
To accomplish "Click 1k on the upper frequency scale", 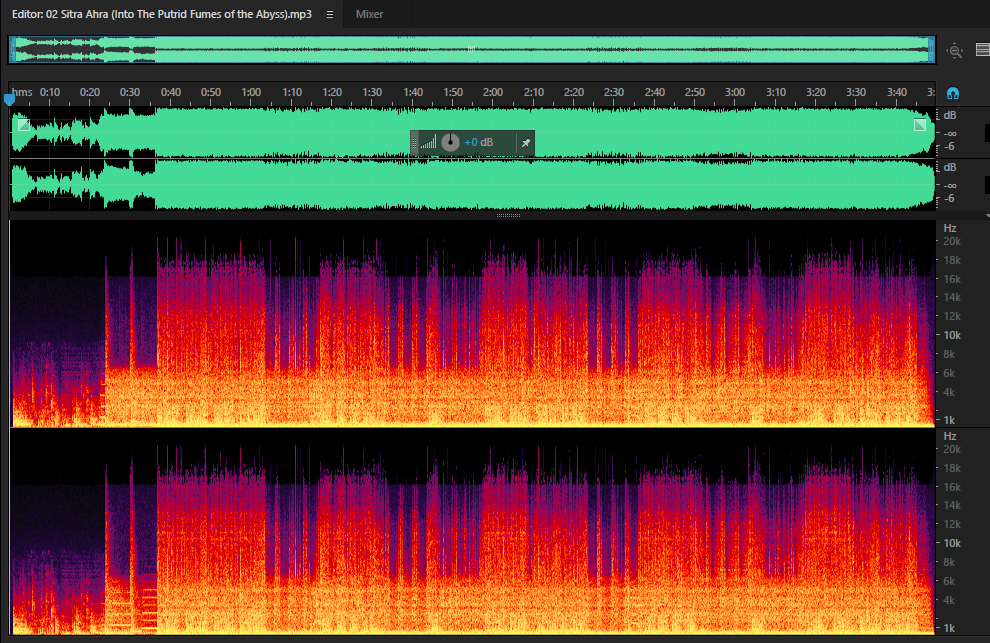I will pos(949,420).
